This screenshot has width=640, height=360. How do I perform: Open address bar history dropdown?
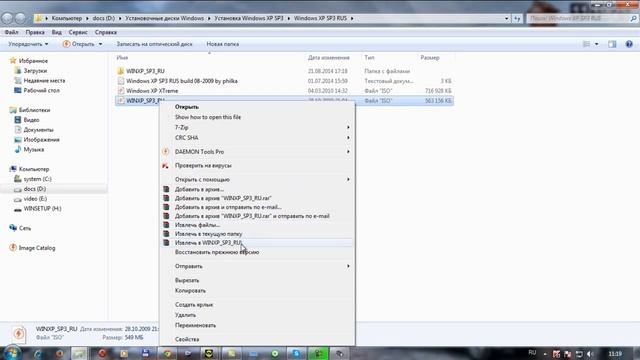[x=507, y=18]
